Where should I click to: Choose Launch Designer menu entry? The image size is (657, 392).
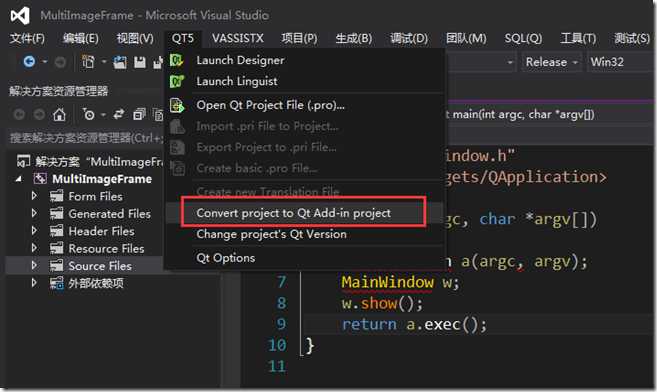coord(305,60)
